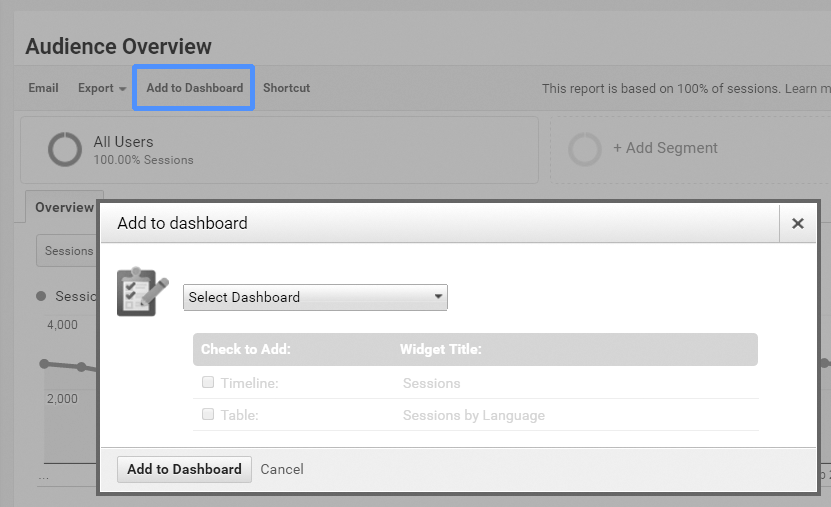831x507 pixels.
Task: Click the Check to Add header
Action: pos(245,350)
